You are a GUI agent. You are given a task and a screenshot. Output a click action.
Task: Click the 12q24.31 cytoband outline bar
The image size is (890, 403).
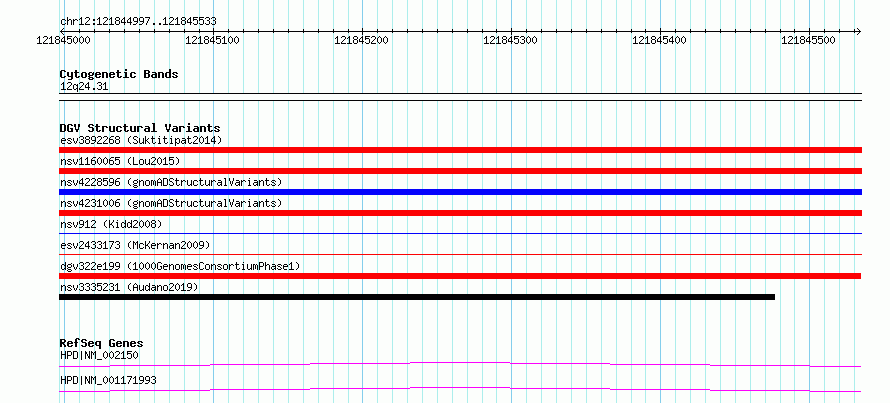460,97
